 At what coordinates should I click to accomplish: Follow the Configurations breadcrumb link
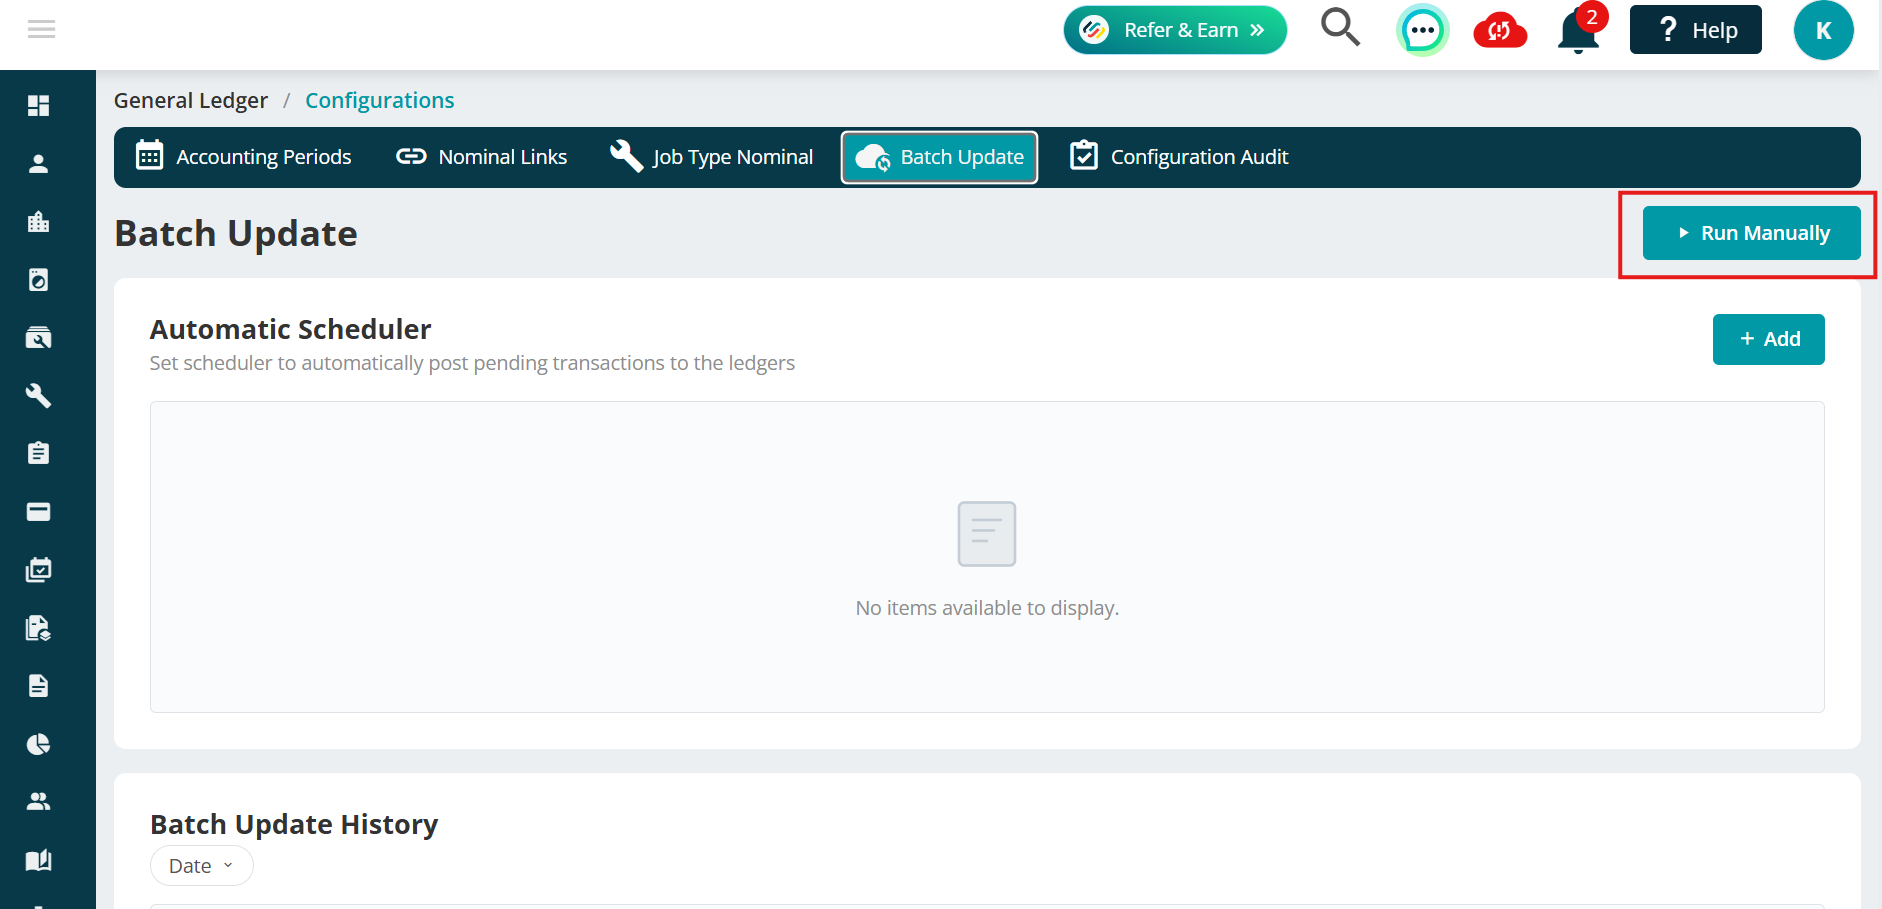click(x=380, y=101)
